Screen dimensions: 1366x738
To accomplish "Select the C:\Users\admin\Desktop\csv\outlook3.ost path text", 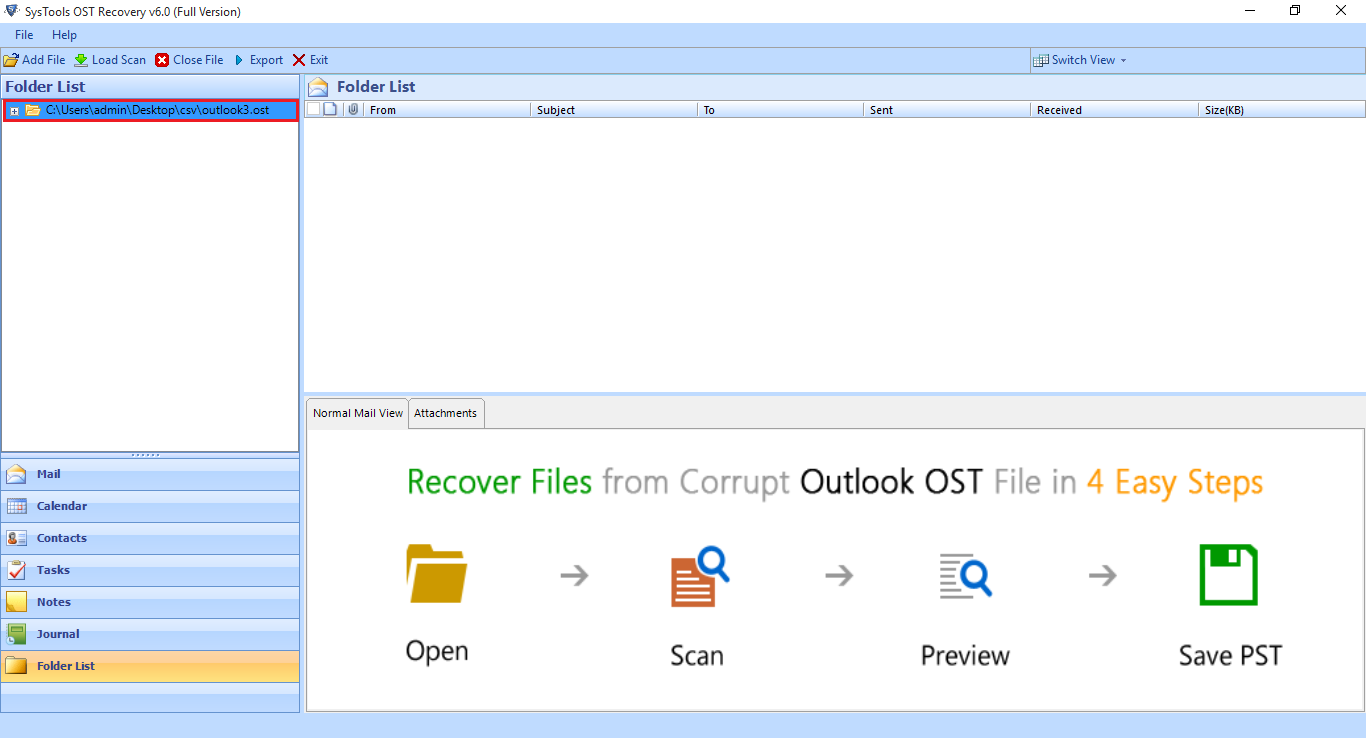I will 157,110.
